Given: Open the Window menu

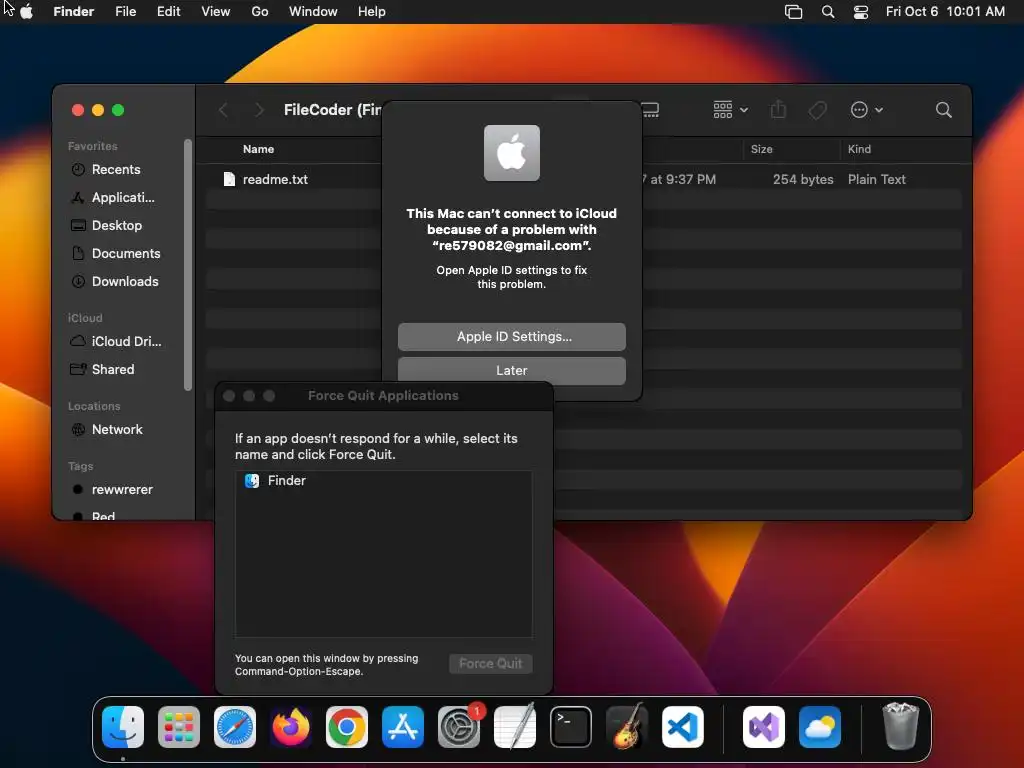Looking at the screenshot, I should coord(313,12).
